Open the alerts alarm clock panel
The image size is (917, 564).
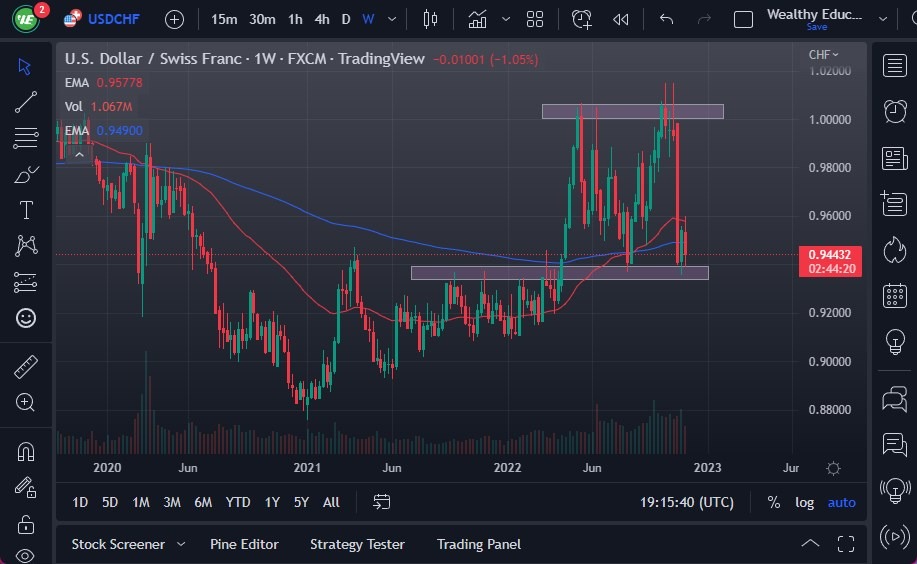(x=894, y=111)
